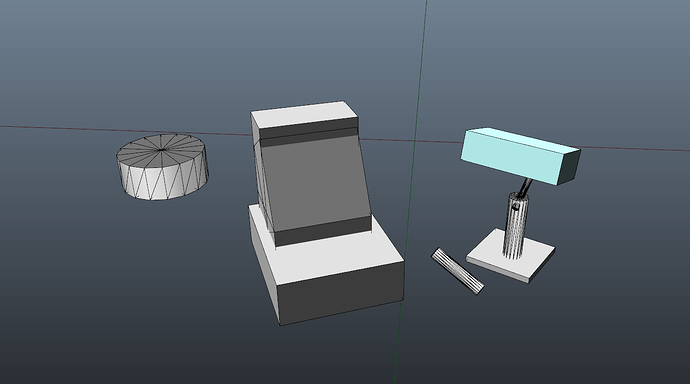Select the lamp's square base plate

[510, 255]
